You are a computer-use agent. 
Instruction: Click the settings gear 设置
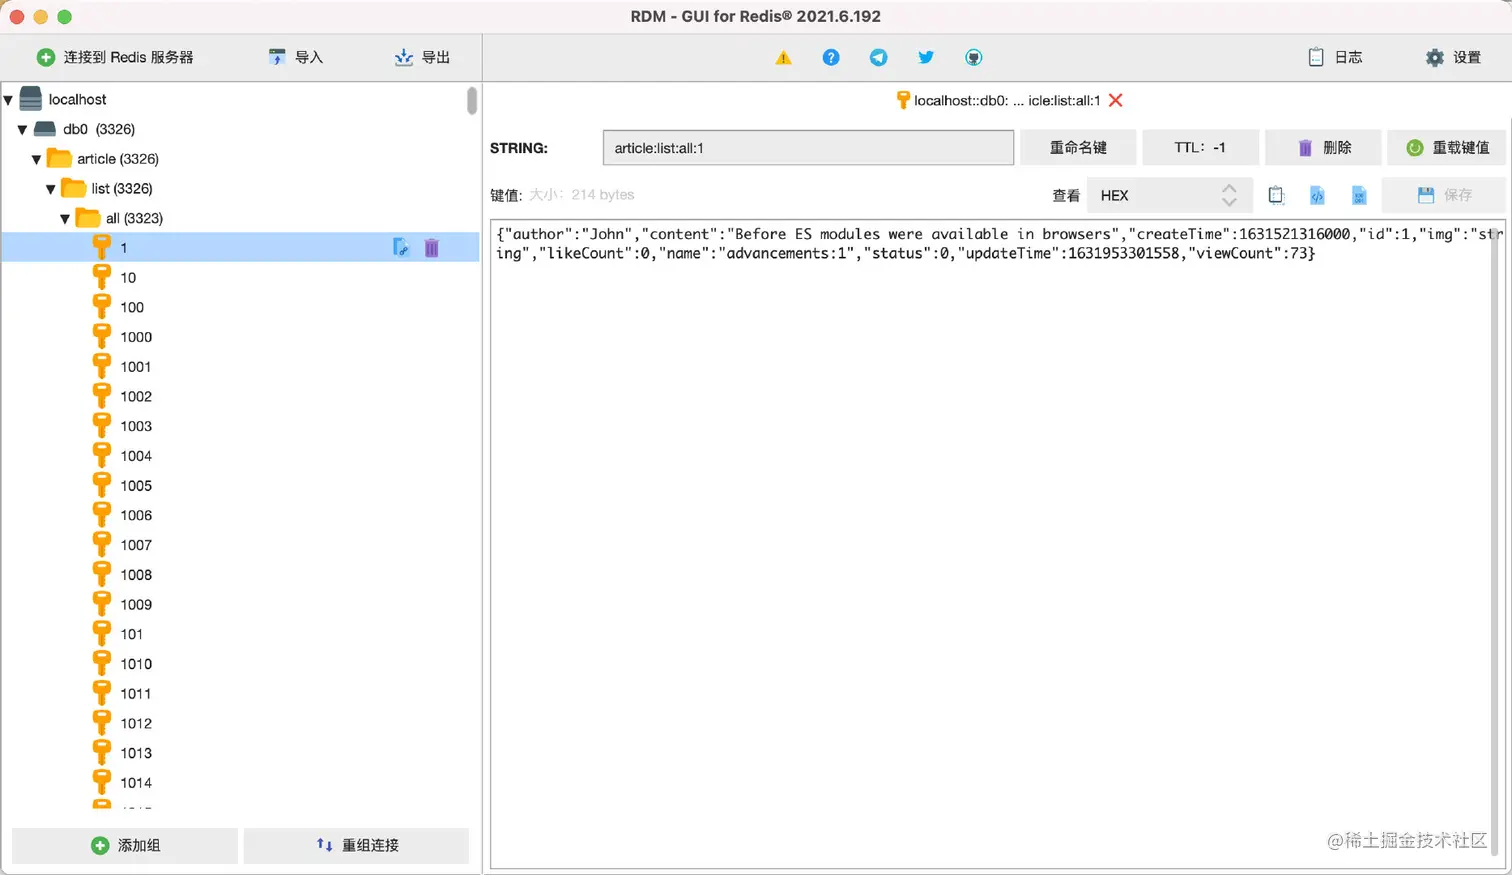point(1453,58)
